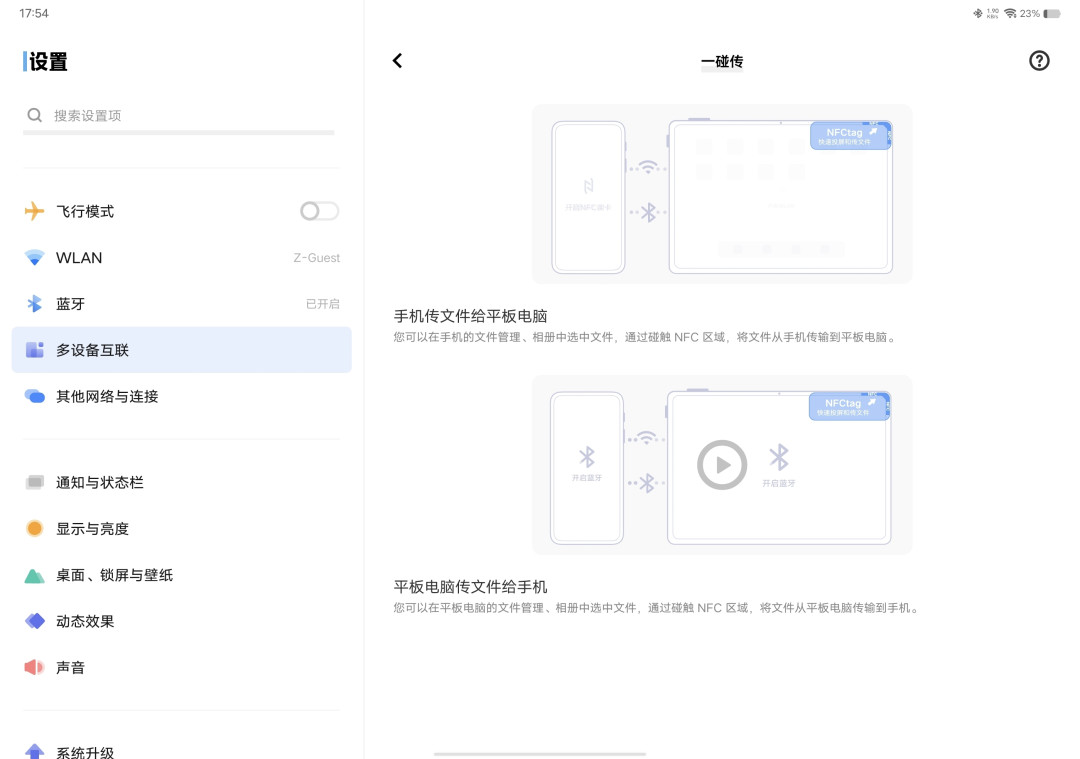
Task: Click the 平板电脑传文件给手机 heading
Action: [x=470, y=587]
